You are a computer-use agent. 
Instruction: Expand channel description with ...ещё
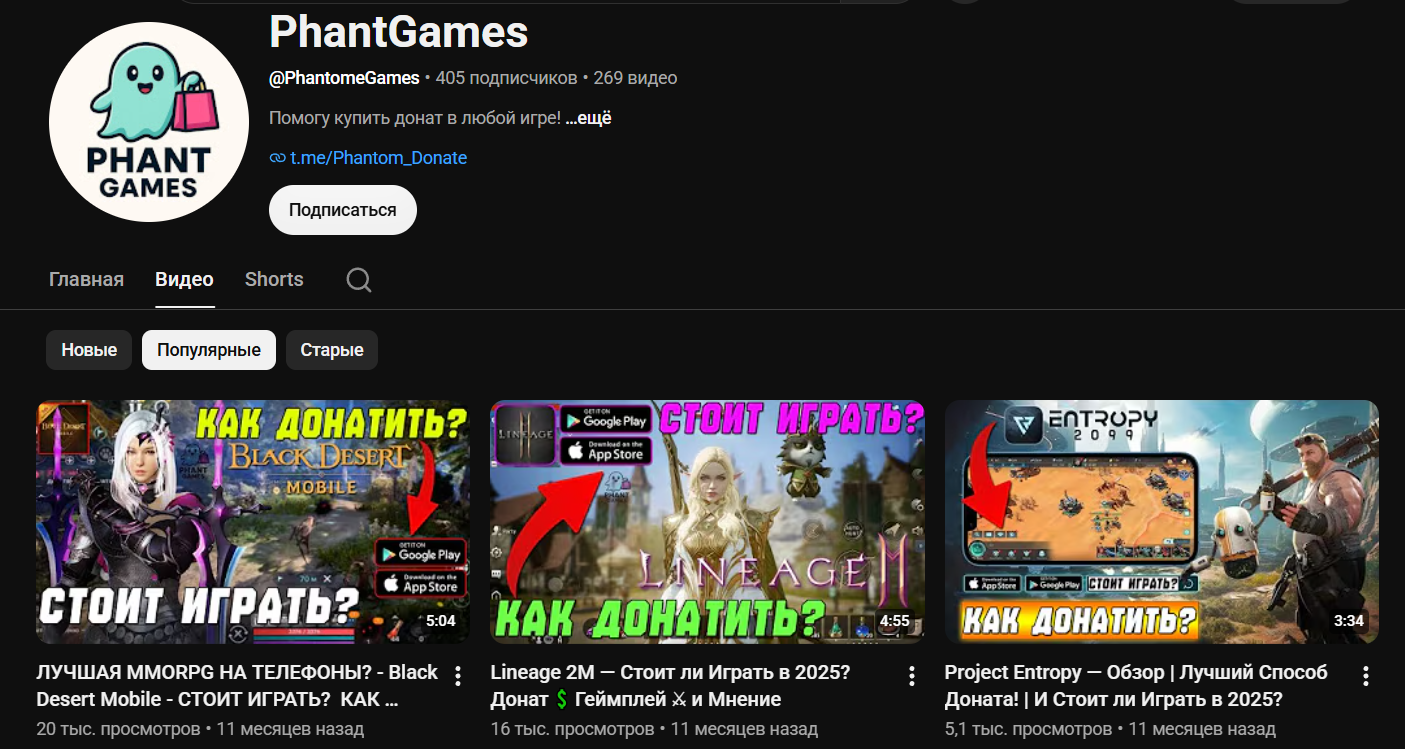589,118
